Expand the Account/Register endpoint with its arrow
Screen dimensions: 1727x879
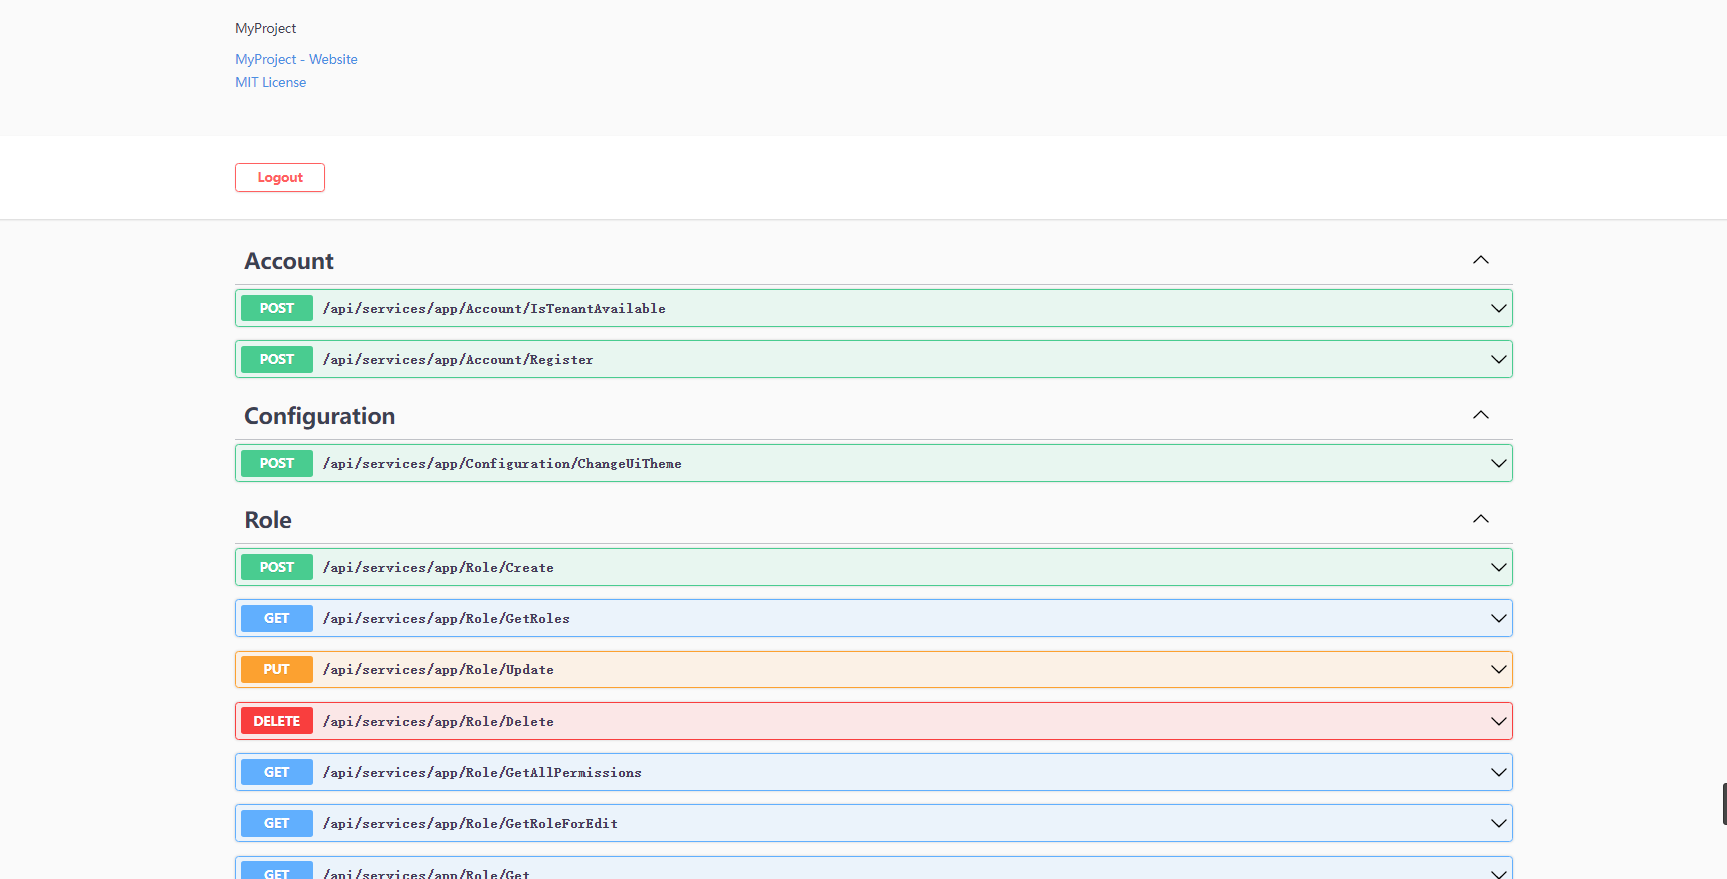(x=1498, y=359)
